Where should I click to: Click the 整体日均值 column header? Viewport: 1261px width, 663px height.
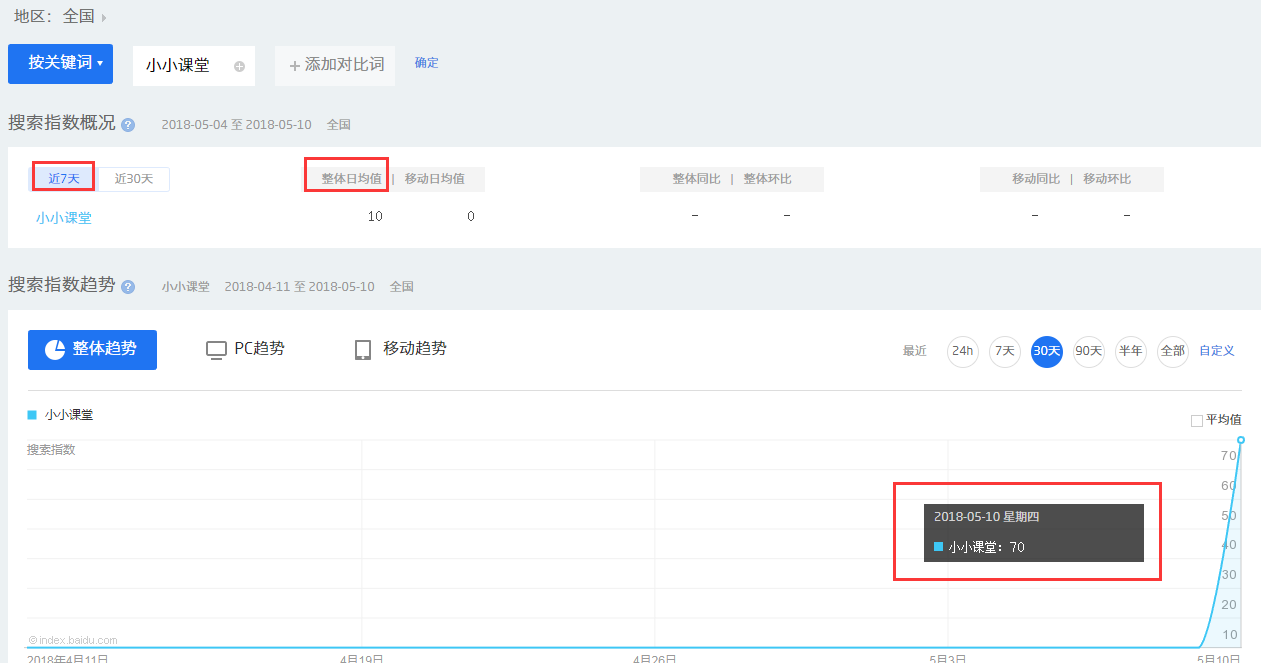351,179
